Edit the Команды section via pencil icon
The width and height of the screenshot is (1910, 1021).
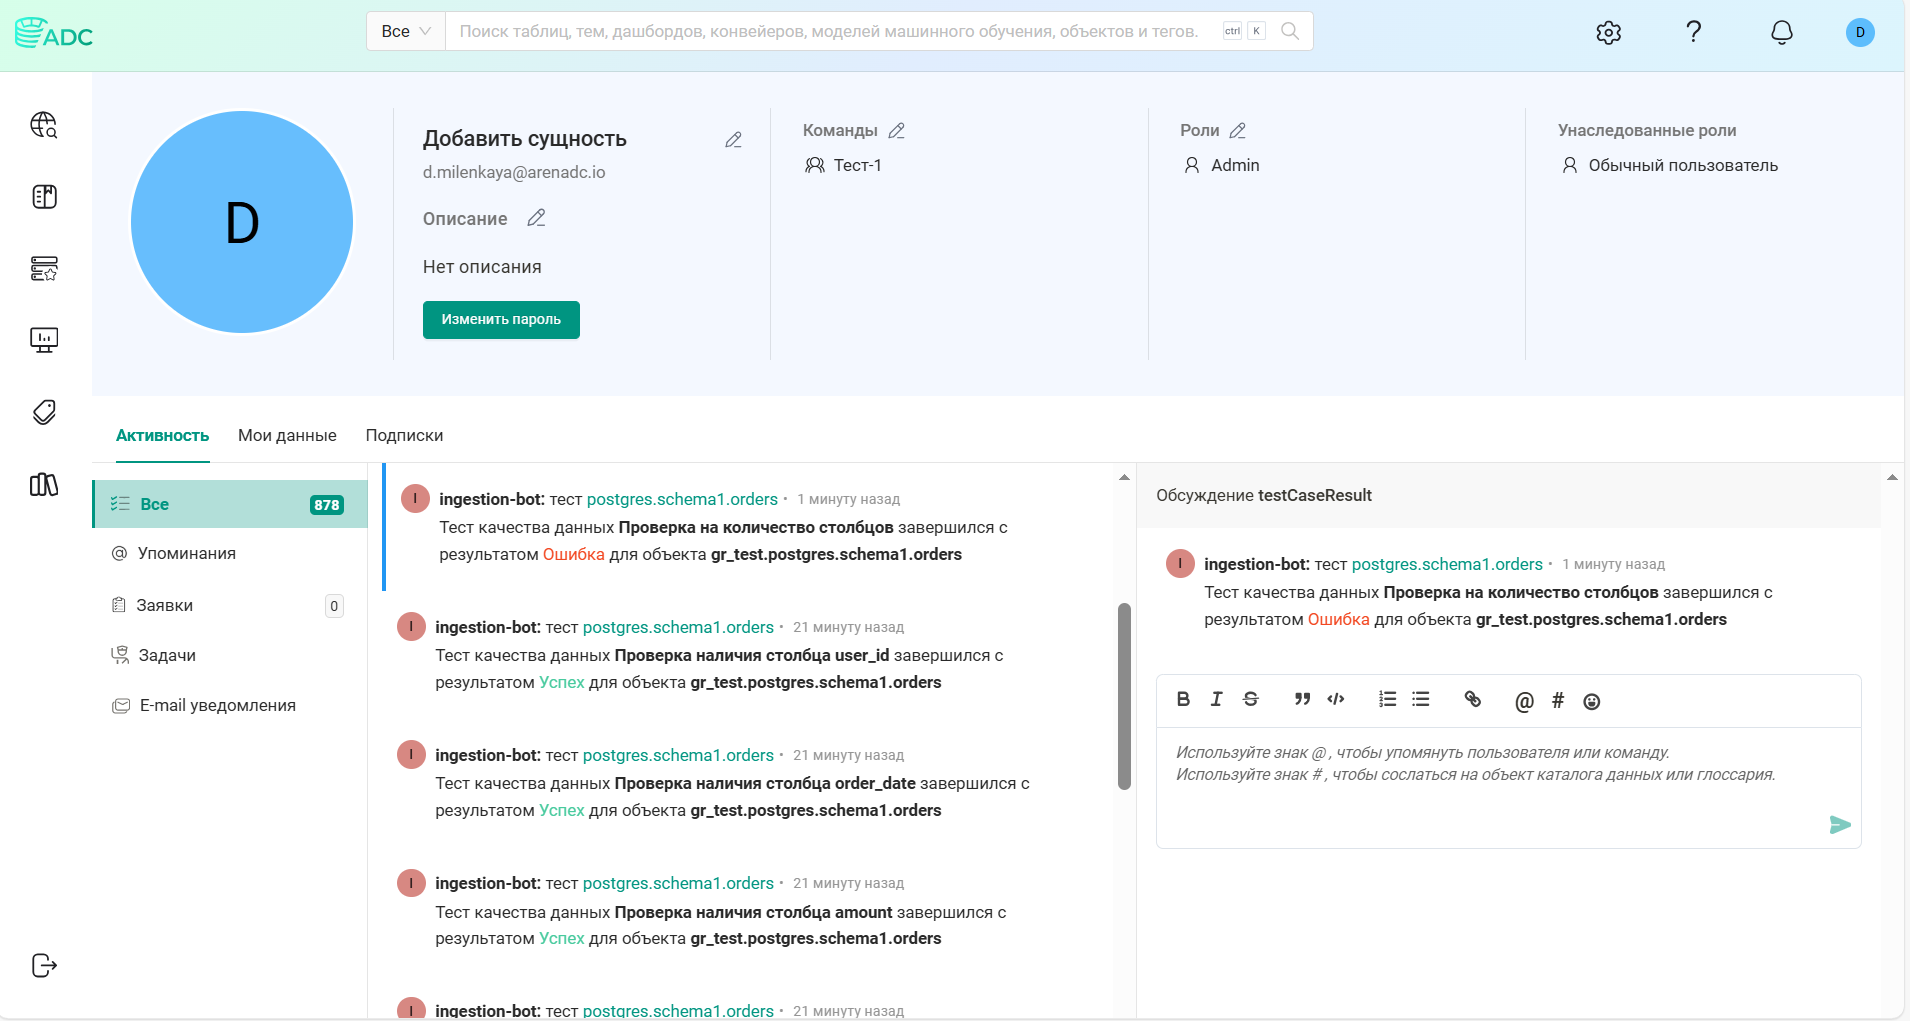[x=897, y=130]
